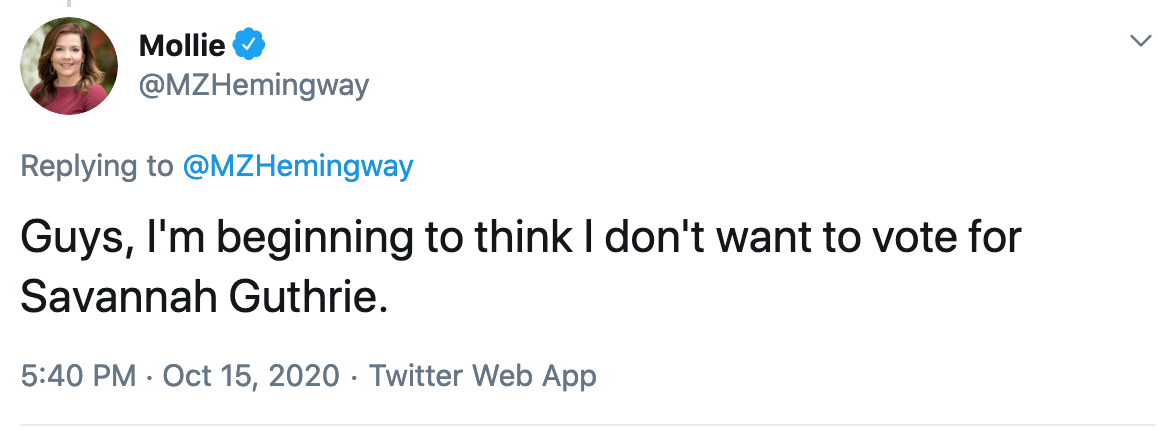The image size is (1158, 430).
Task: Click the 5:40 PM timestamp
Action: [x=78, y=375]
